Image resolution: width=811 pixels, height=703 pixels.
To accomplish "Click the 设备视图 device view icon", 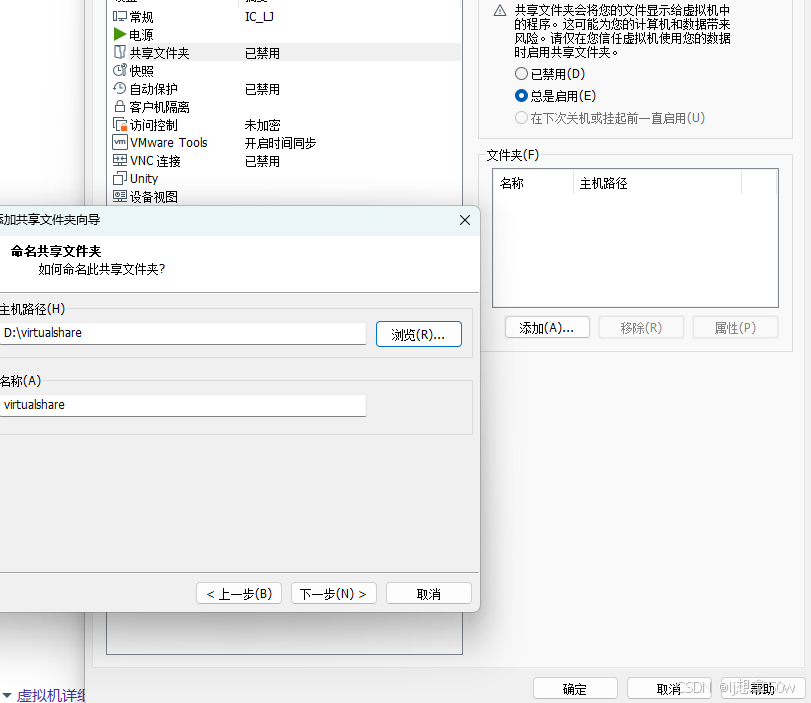I will pos(119,196).
